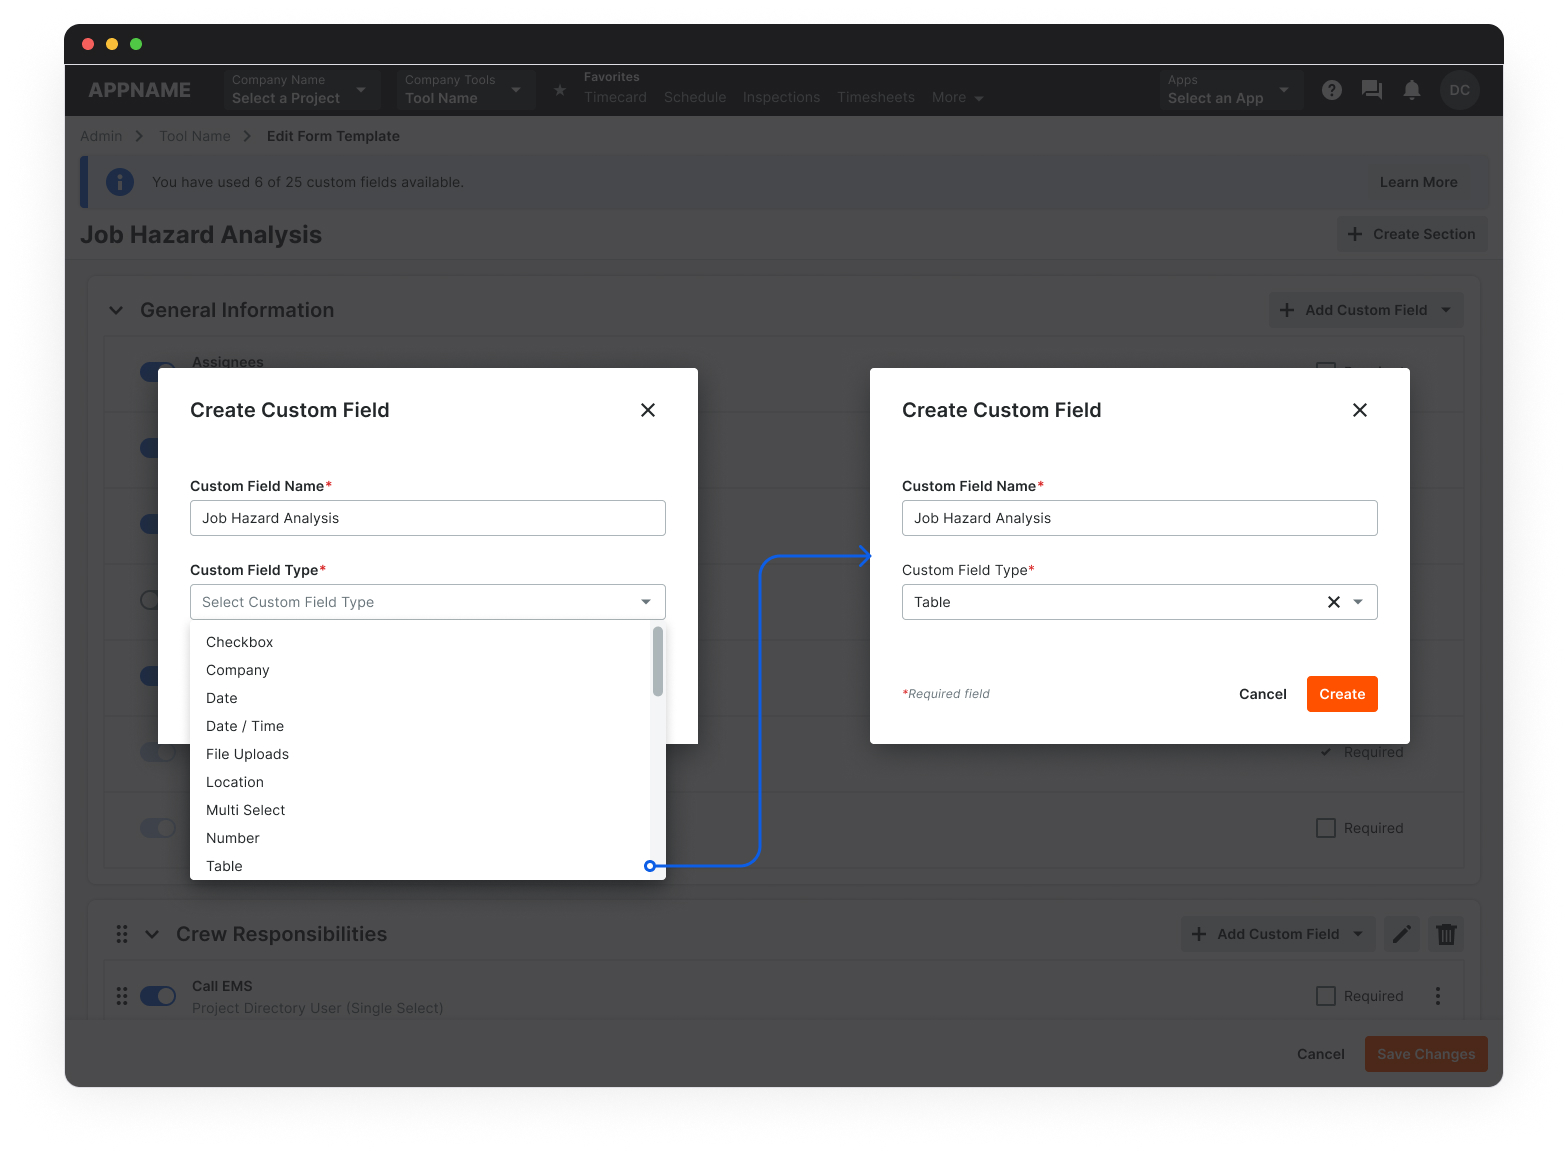Open the chat messages icon

pos(1371,90)
